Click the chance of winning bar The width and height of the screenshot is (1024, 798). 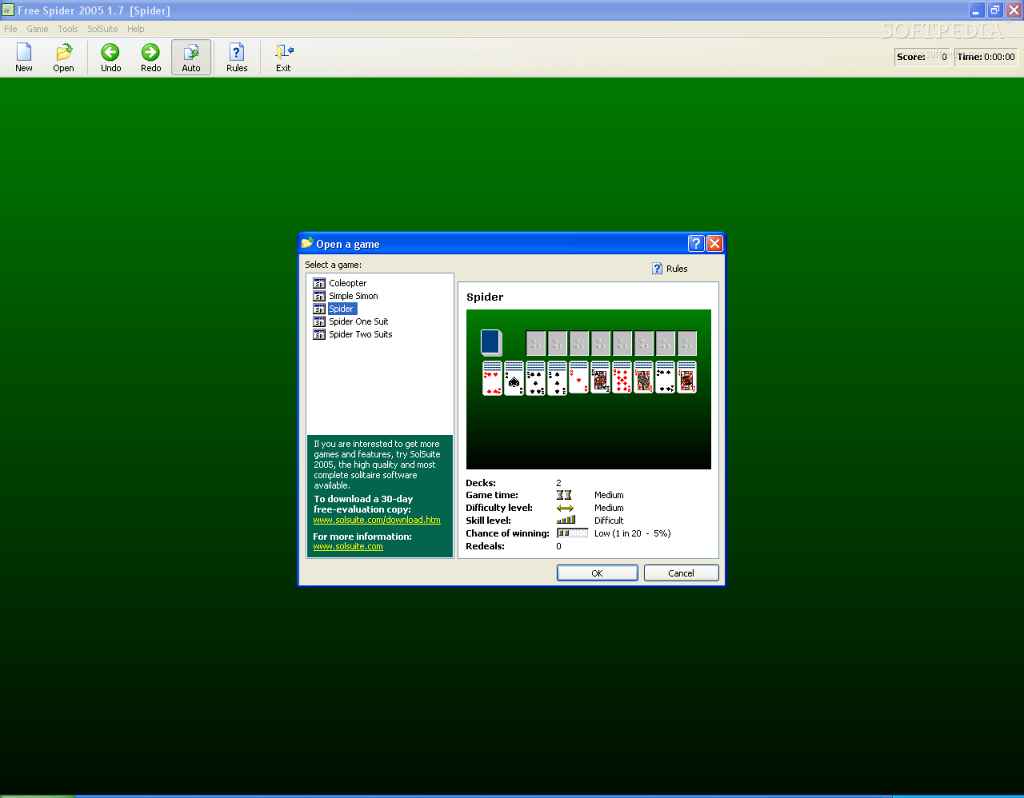[572, 534]
